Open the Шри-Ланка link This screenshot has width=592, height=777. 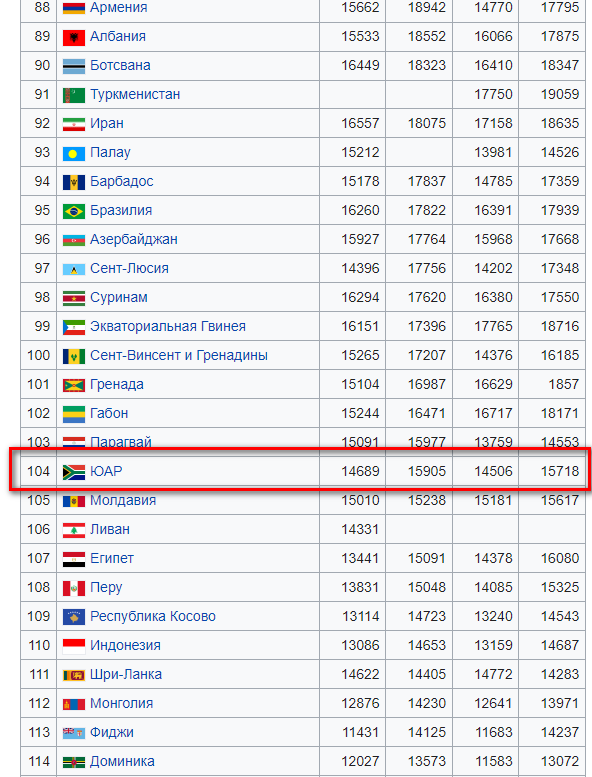126,674
